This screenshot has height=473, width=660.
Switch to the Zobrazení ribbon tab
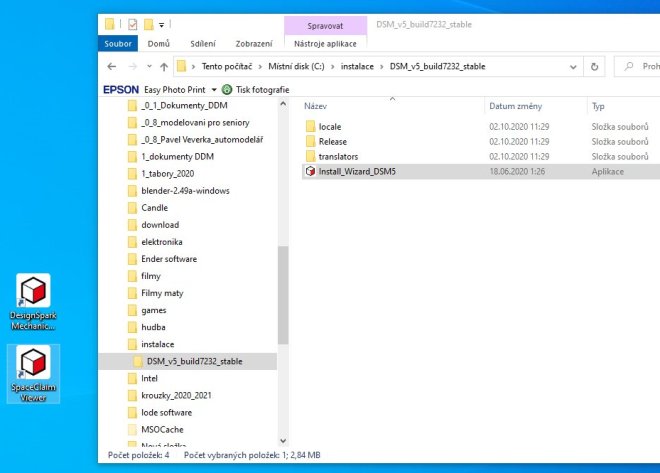click(254, 43)
